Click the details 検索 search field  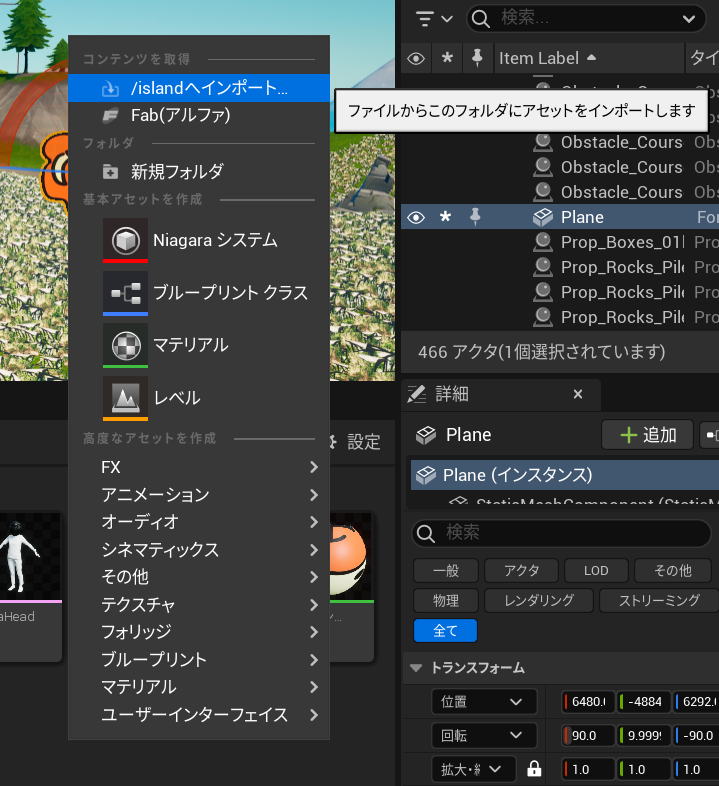pyautogui.click(x=562, y=533)
